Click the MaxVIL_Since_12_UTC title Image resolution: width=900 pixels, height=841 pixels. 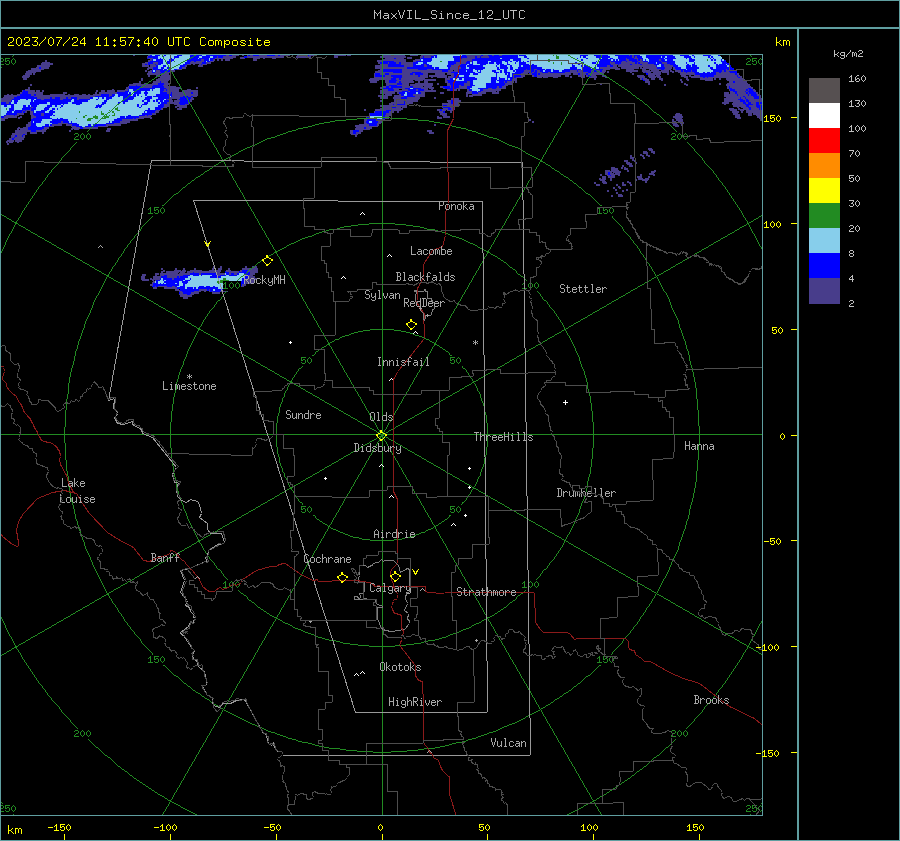(449, 15)
